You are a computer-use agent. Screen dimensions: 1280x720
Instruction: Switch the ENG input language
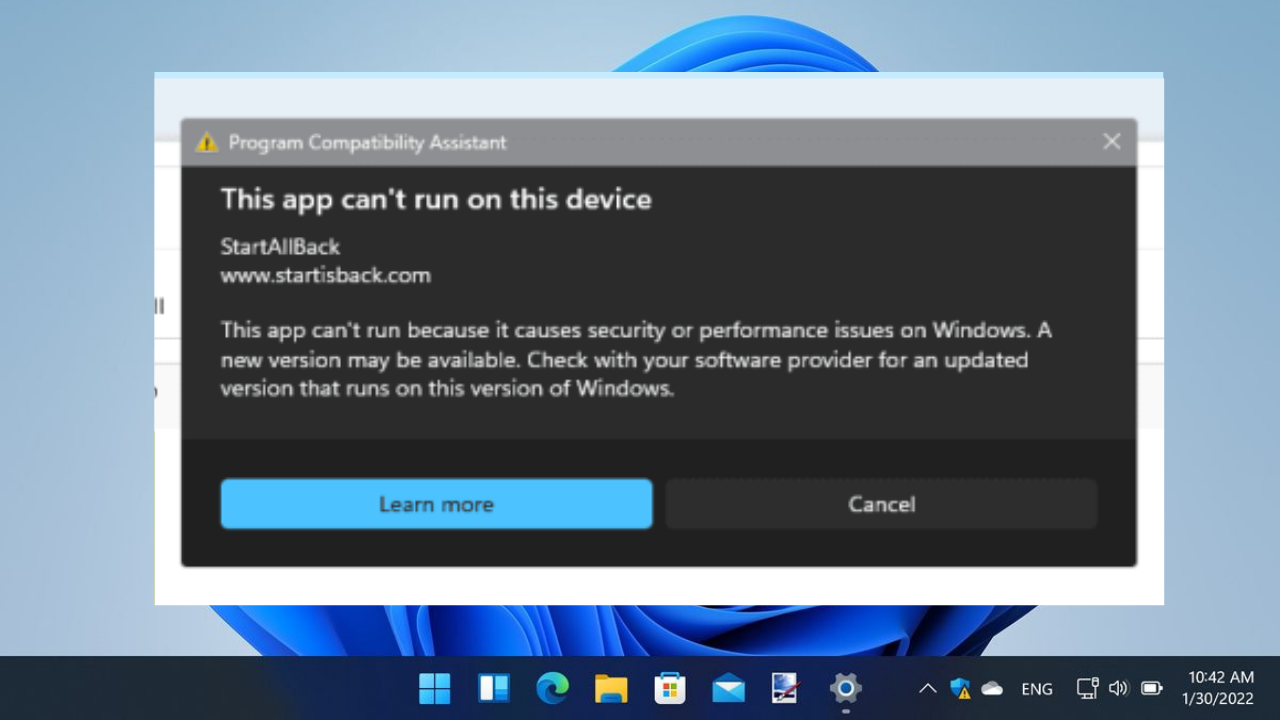1037,689
